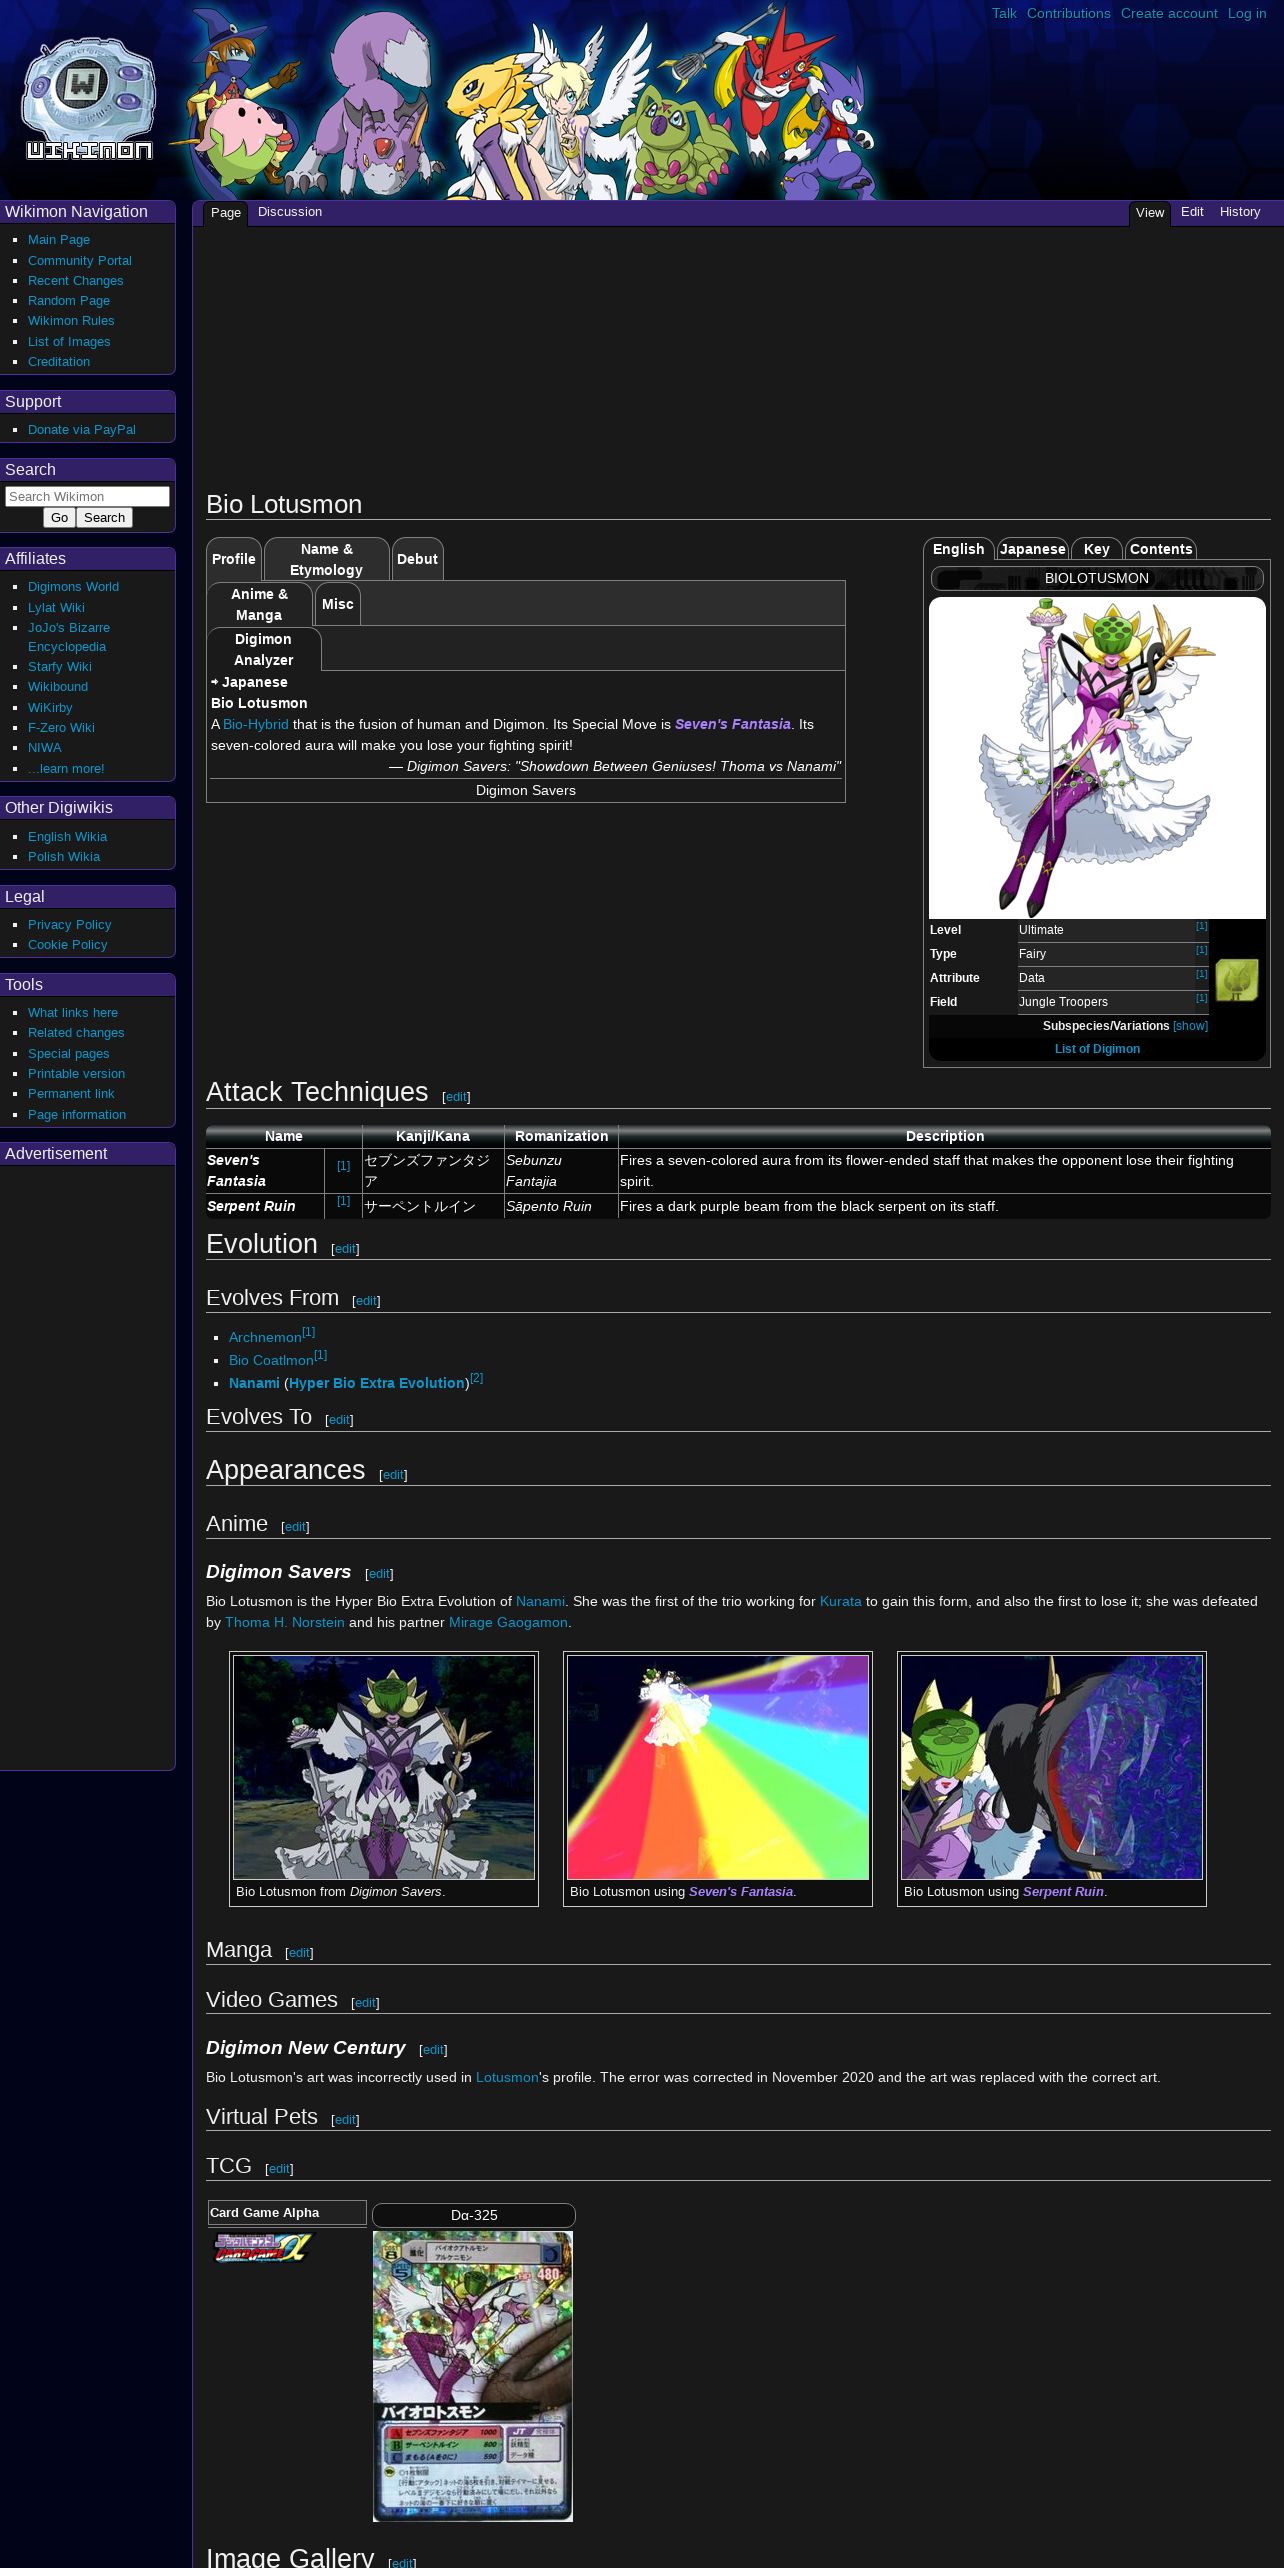Select the Anime & Manga tab

(x=259, y=604)
